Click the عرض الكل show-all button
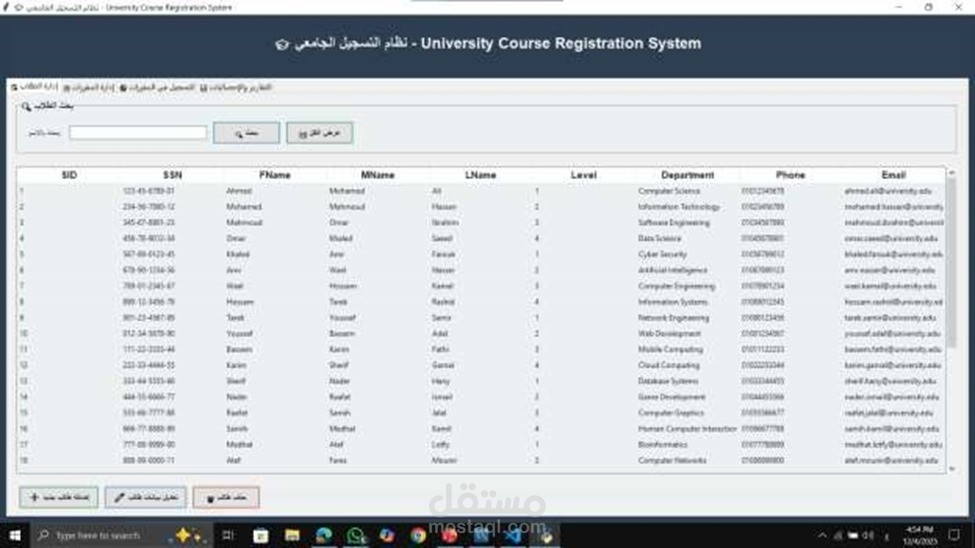Image resolution: width=975 pixels, height=548 pixels. [x=320, y=133]
